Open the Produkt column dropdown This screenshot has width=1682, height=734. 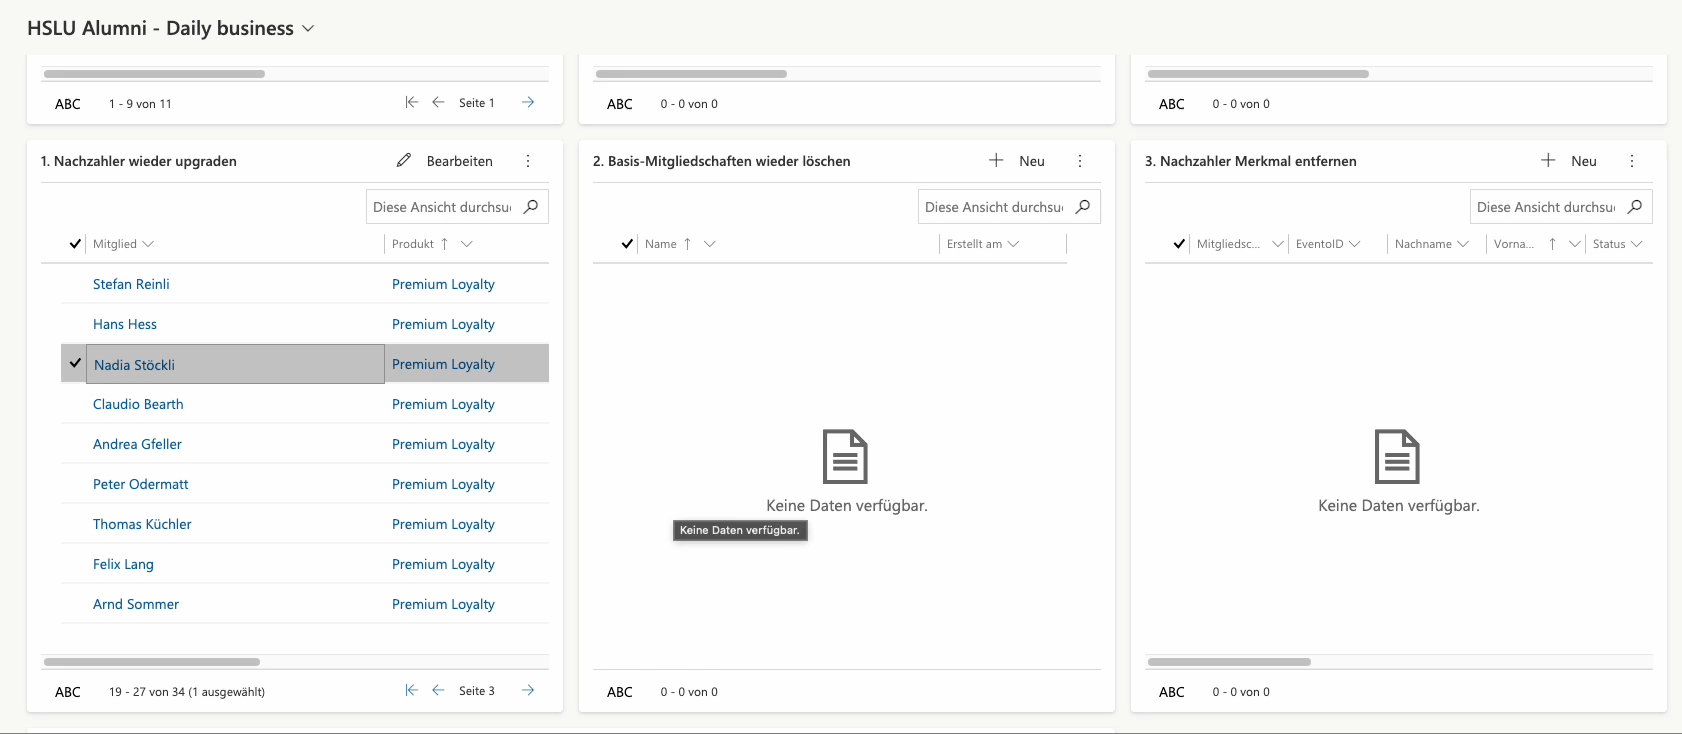pyautogui.click(x=466, y=244)
